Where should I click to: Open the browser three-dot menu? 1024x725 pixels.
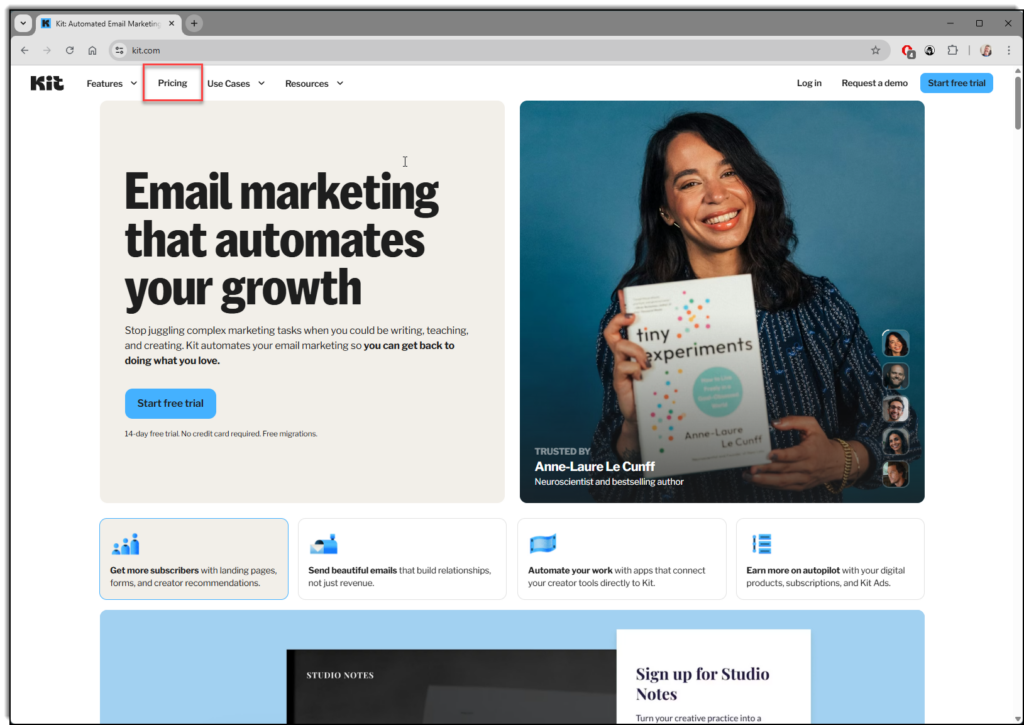click(x=1008, y=50)
